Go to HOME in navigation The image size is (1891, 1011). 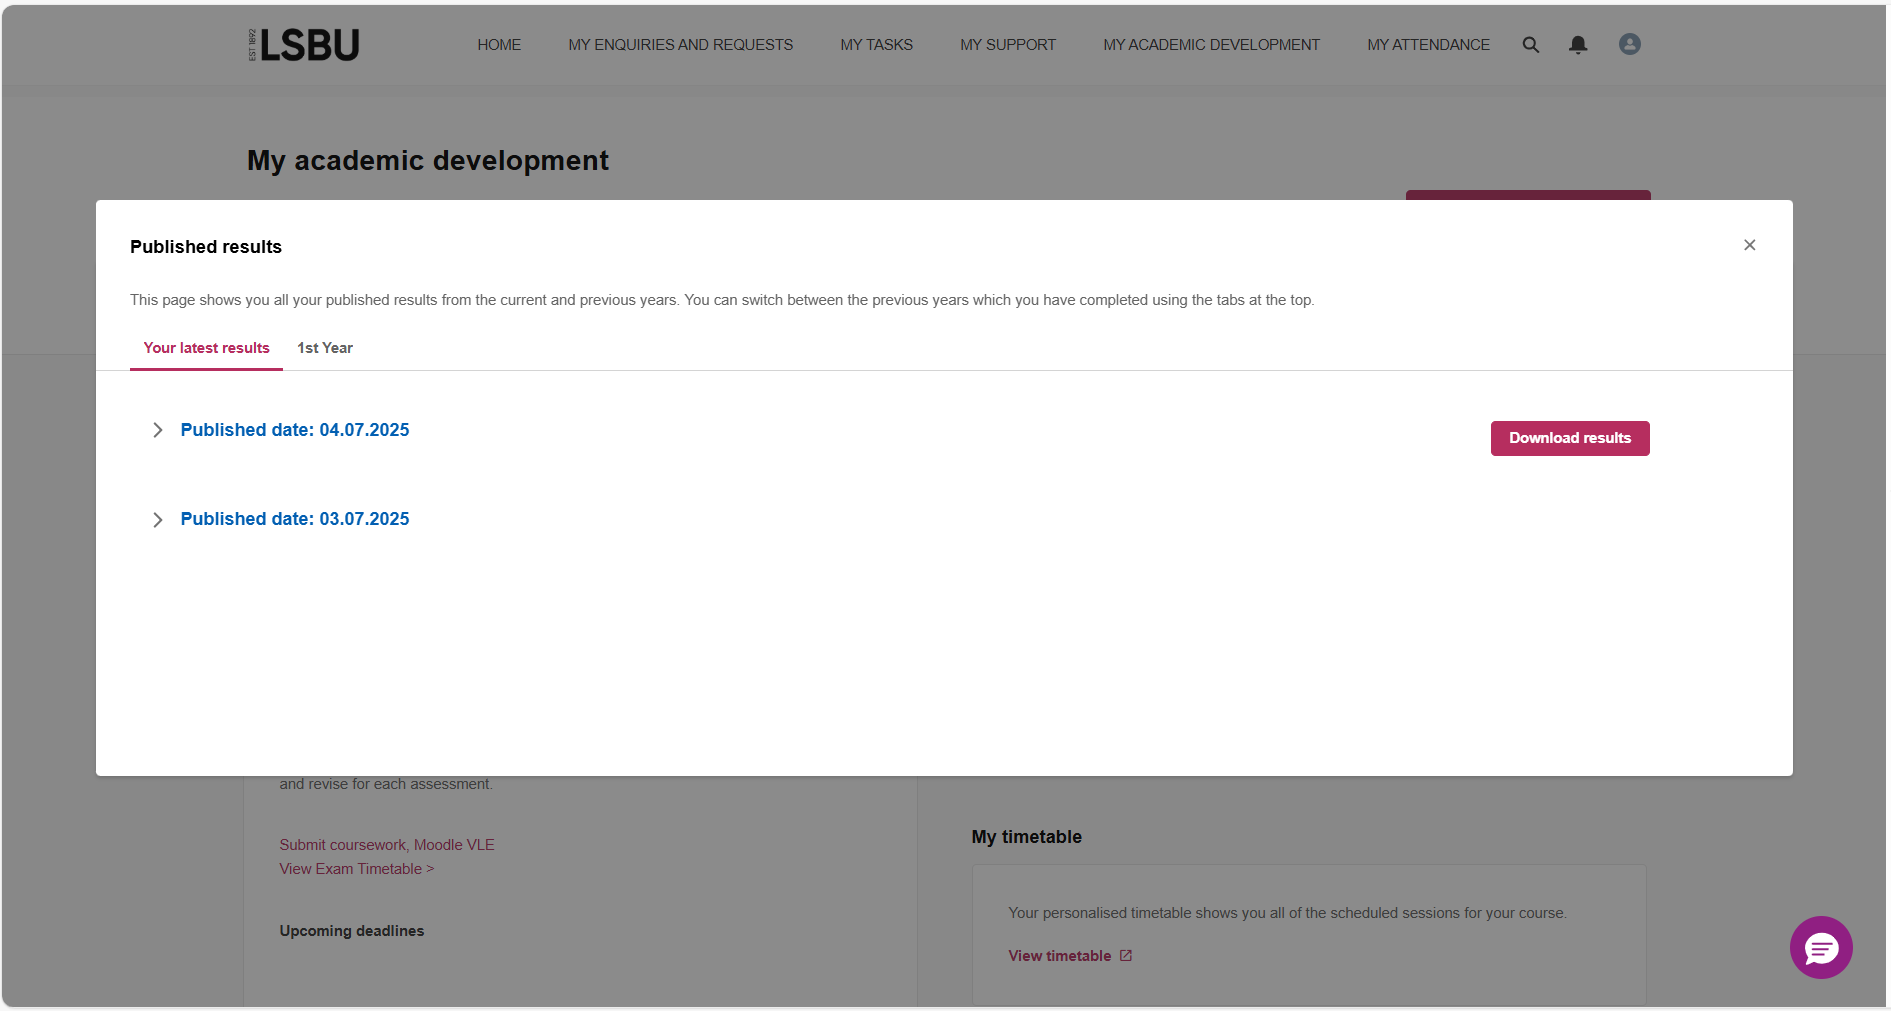click(x=499, y=45)
